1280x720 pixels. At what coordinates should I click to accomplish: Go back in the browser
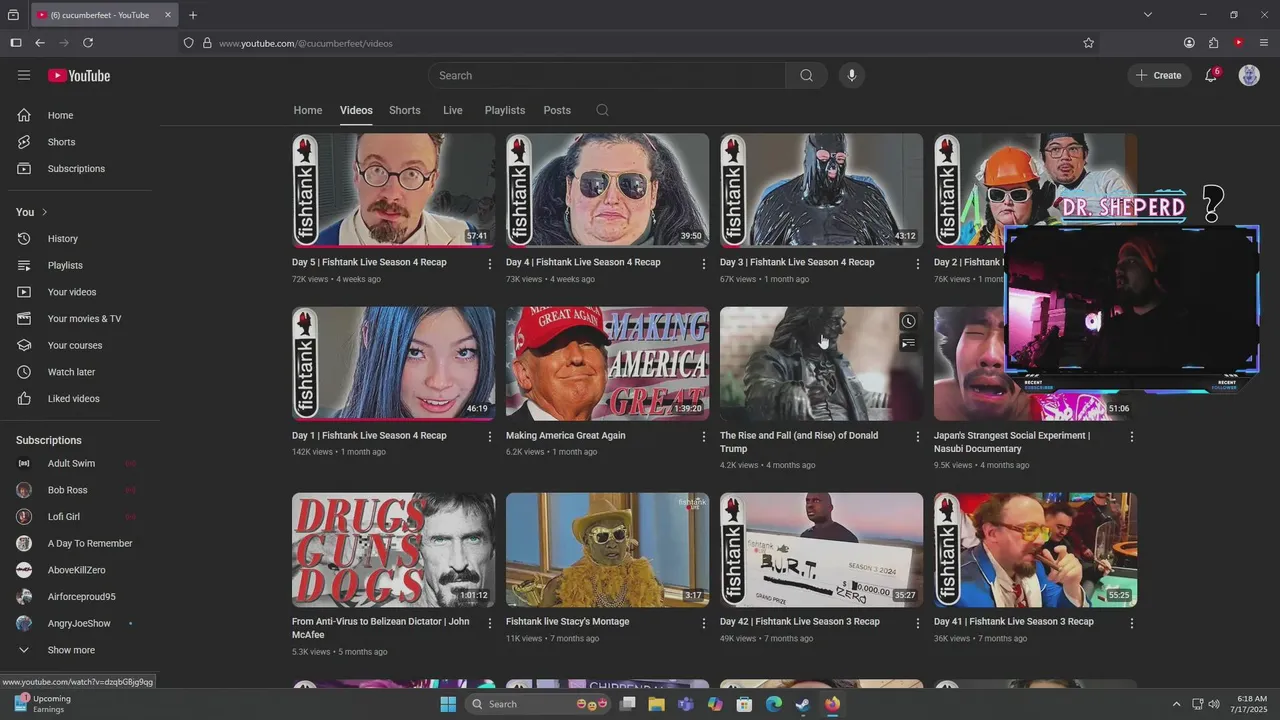[40, 43]
